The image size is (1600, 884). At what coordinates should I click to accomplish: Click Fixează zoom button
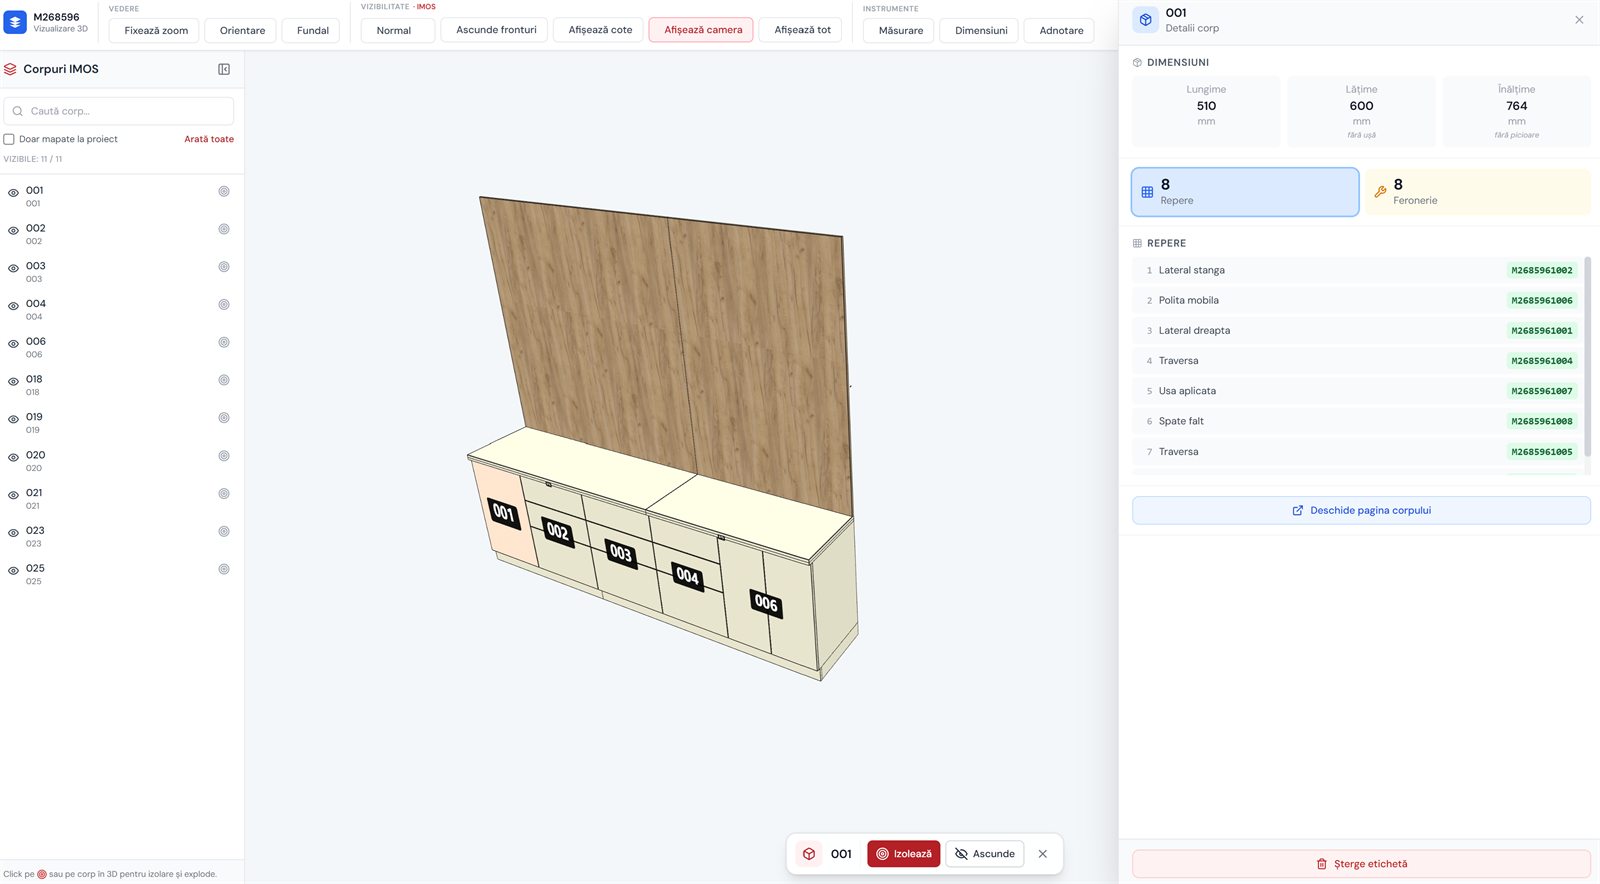(x=156, y=30)
